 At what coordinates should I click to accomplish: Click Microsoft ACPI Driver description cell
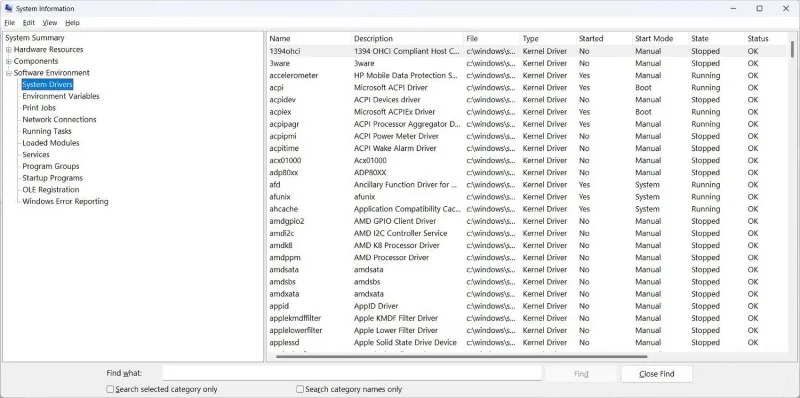pos(391,88)
